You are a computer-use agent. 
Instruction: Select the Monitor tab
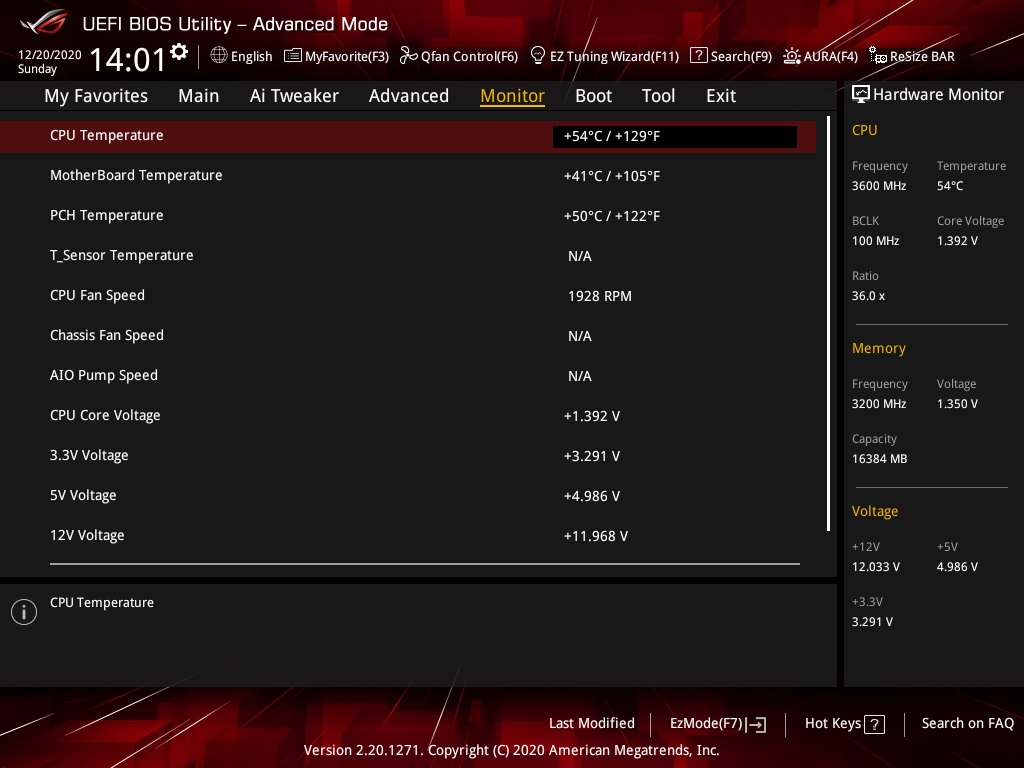pos(512,96)
